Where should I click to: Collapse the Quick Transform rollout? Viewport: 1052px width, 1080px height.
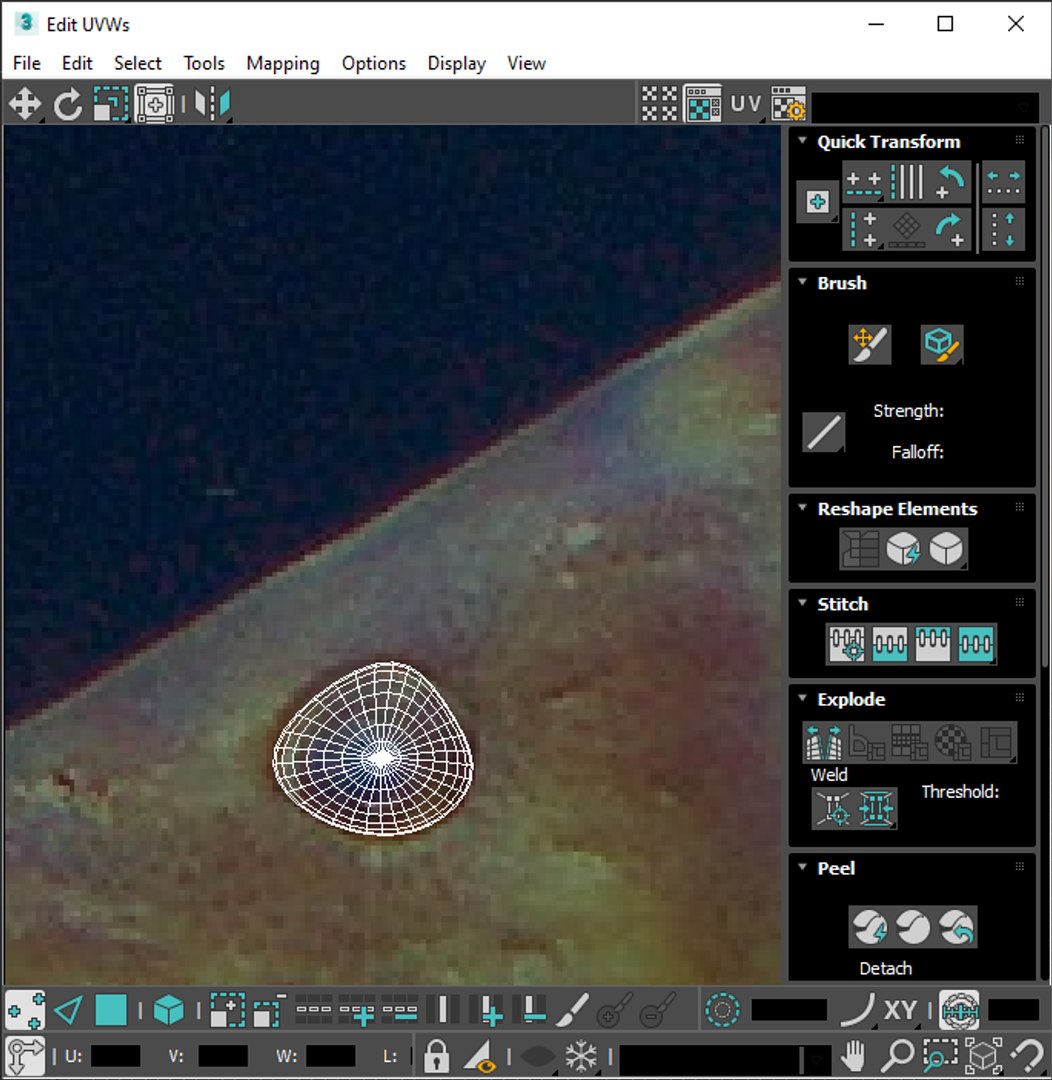pyautogui.click(x=803, y=141)
